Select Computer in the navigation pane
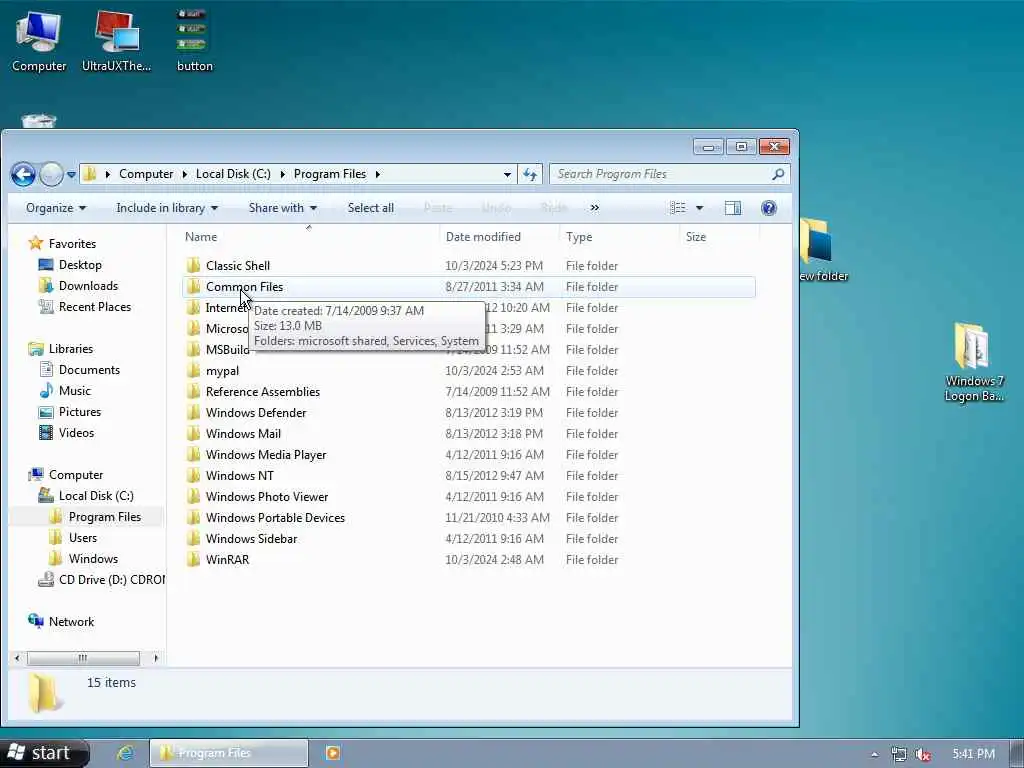Screen dimensions: 1024x768 point(76,475)
